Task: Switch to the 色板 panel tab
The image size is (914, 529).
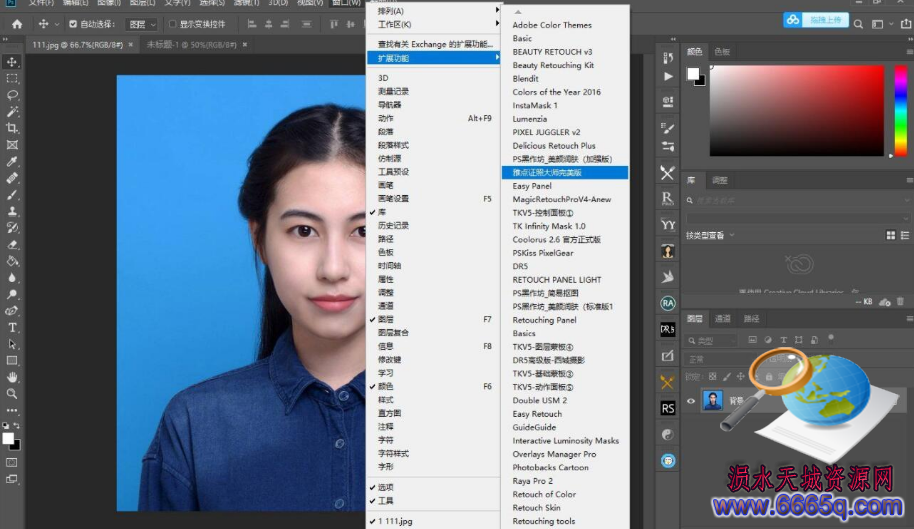Action: (722, 52)
